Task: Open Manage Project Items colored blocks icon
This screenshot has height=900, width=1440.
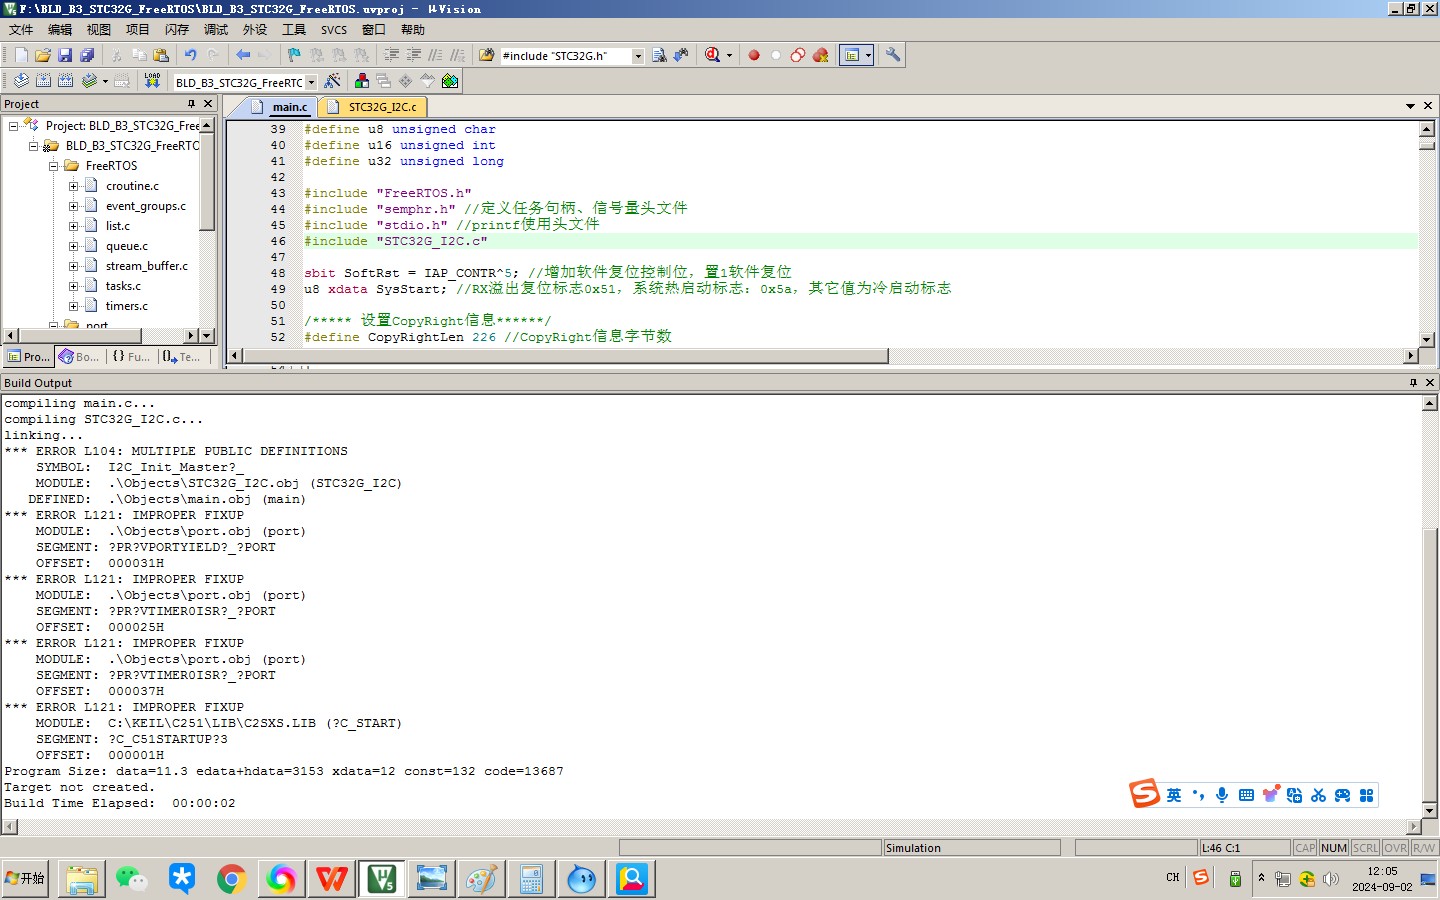Action: coord(362,81)
